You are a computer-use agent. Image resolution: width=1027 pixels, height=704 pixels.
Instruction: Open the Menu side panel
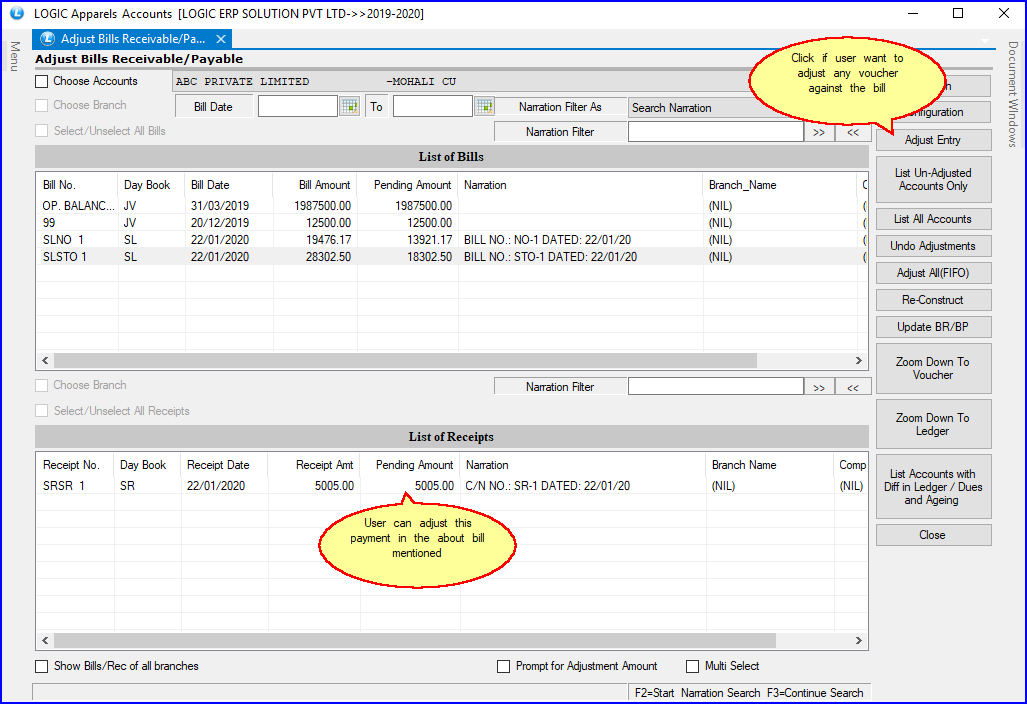(14, 56)
